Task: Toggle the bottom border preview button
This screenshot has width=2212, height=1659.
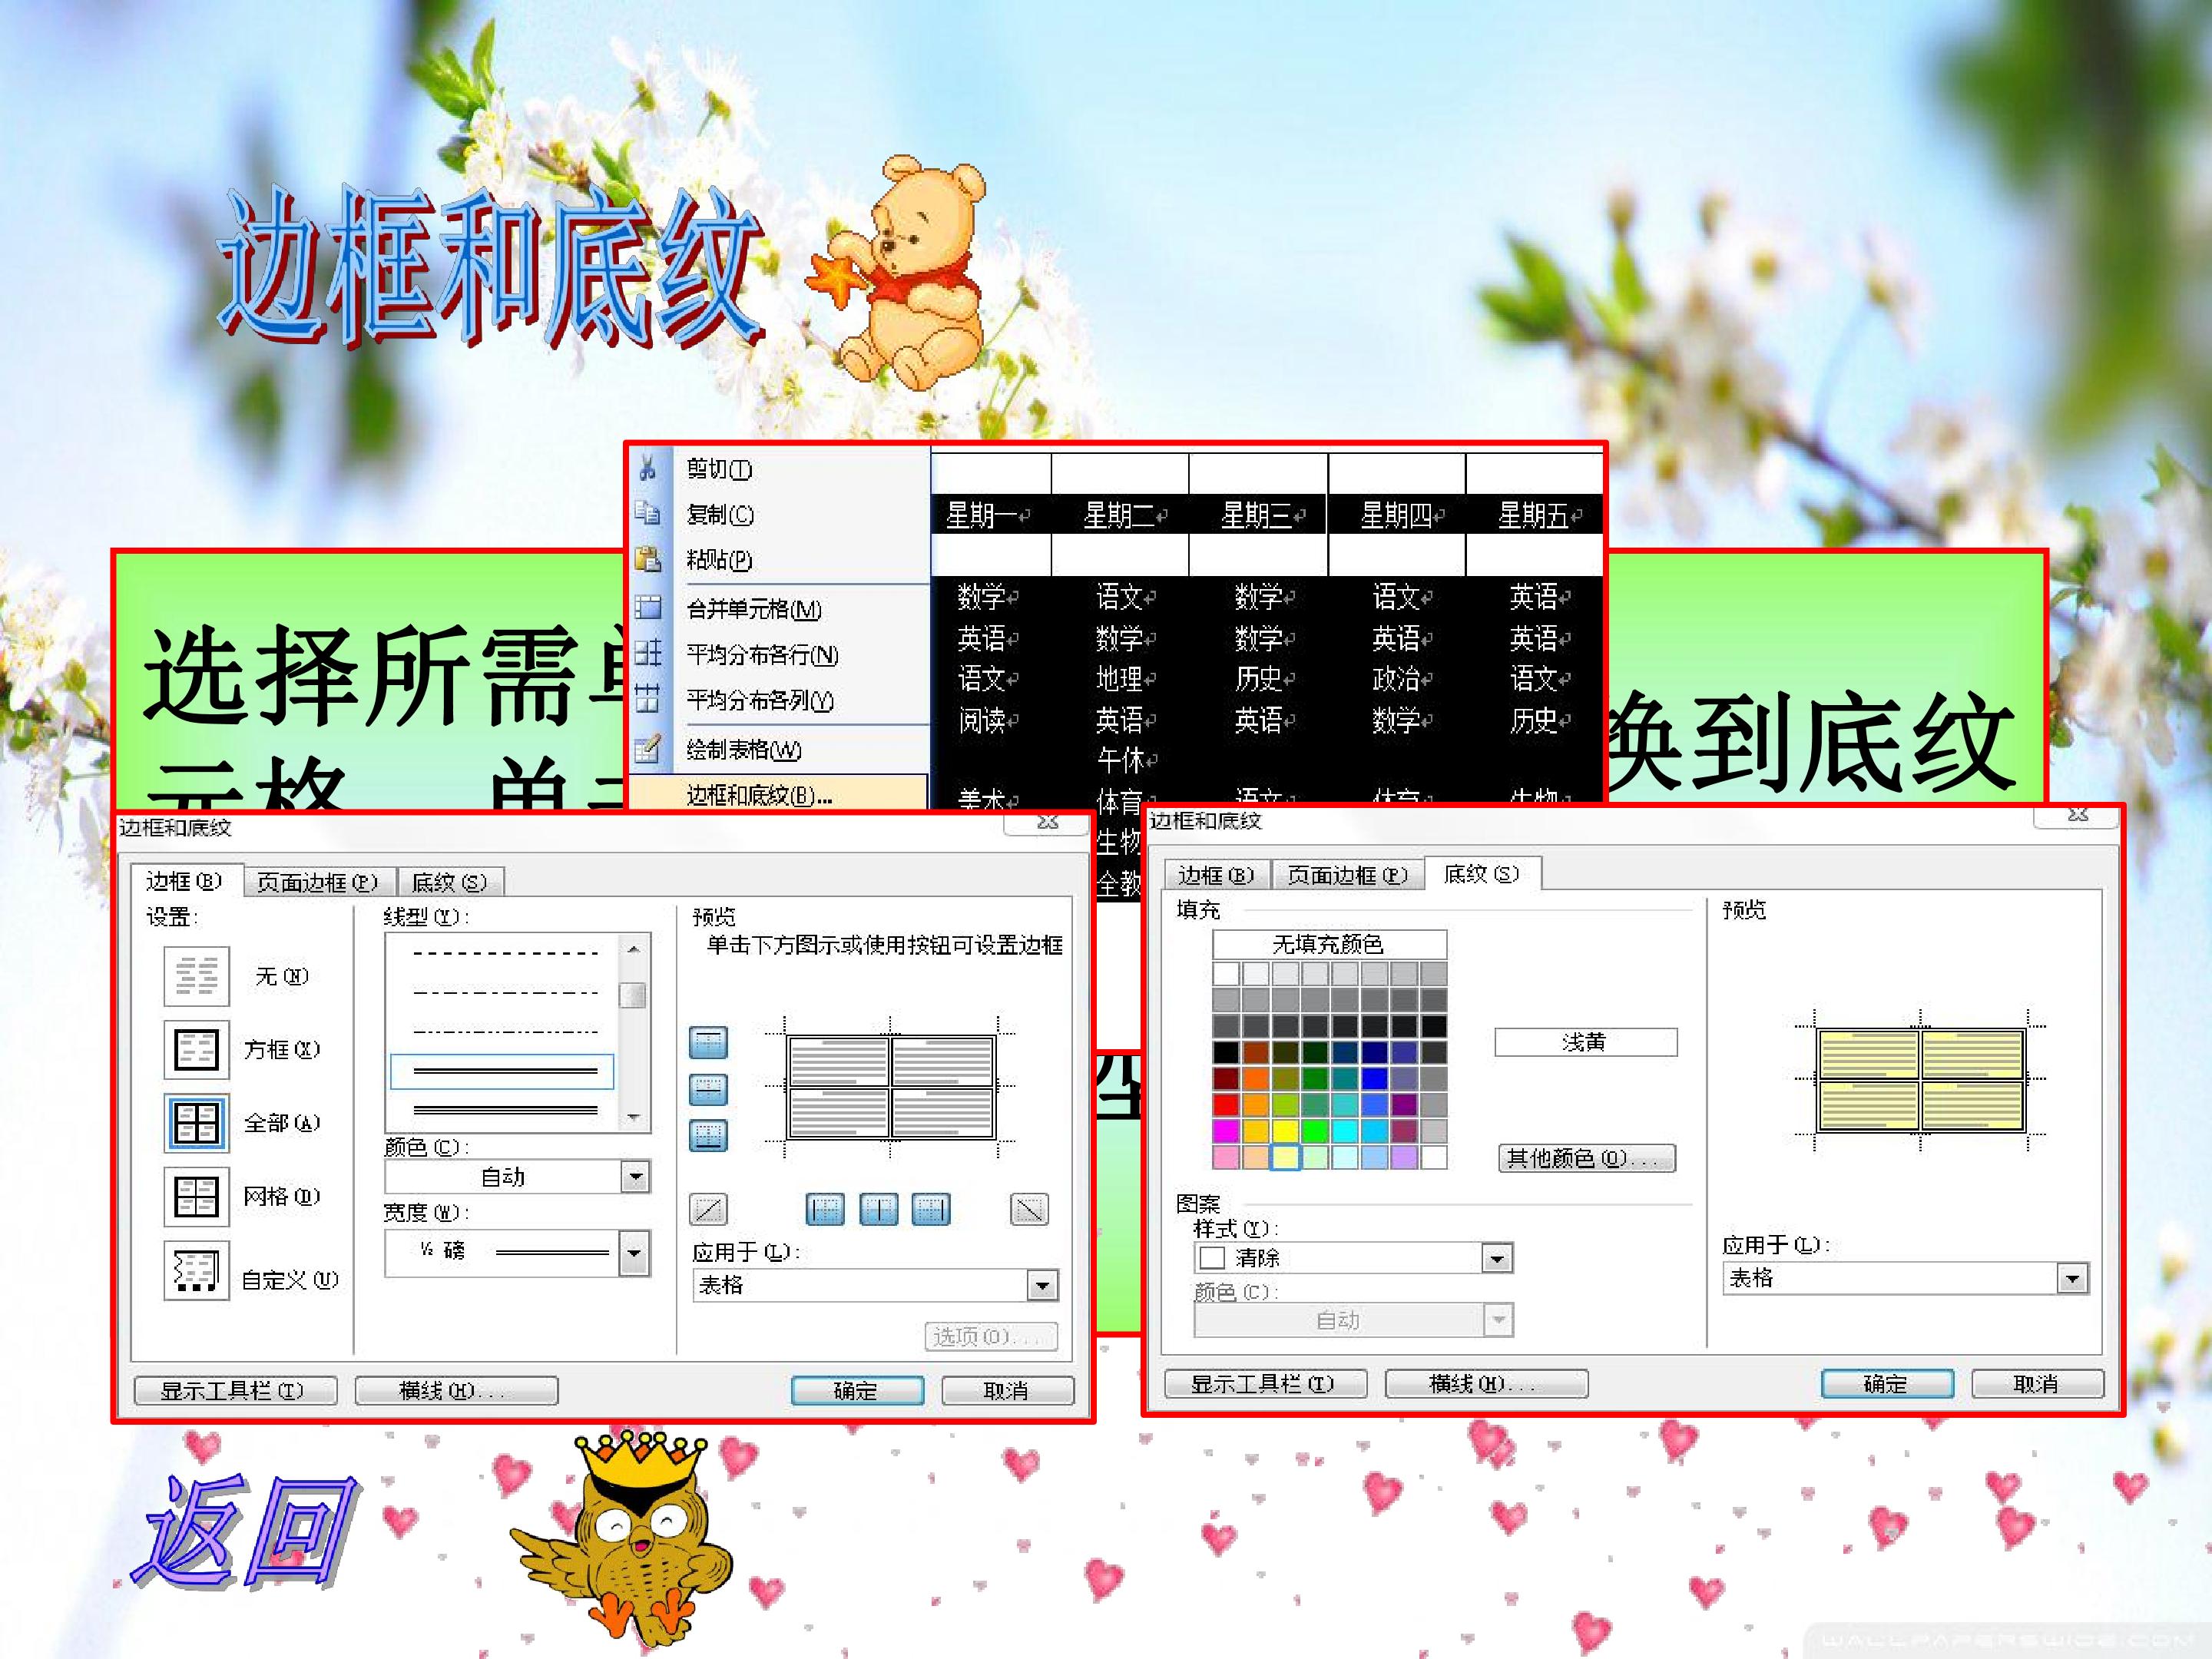Action: point(708,1136)
